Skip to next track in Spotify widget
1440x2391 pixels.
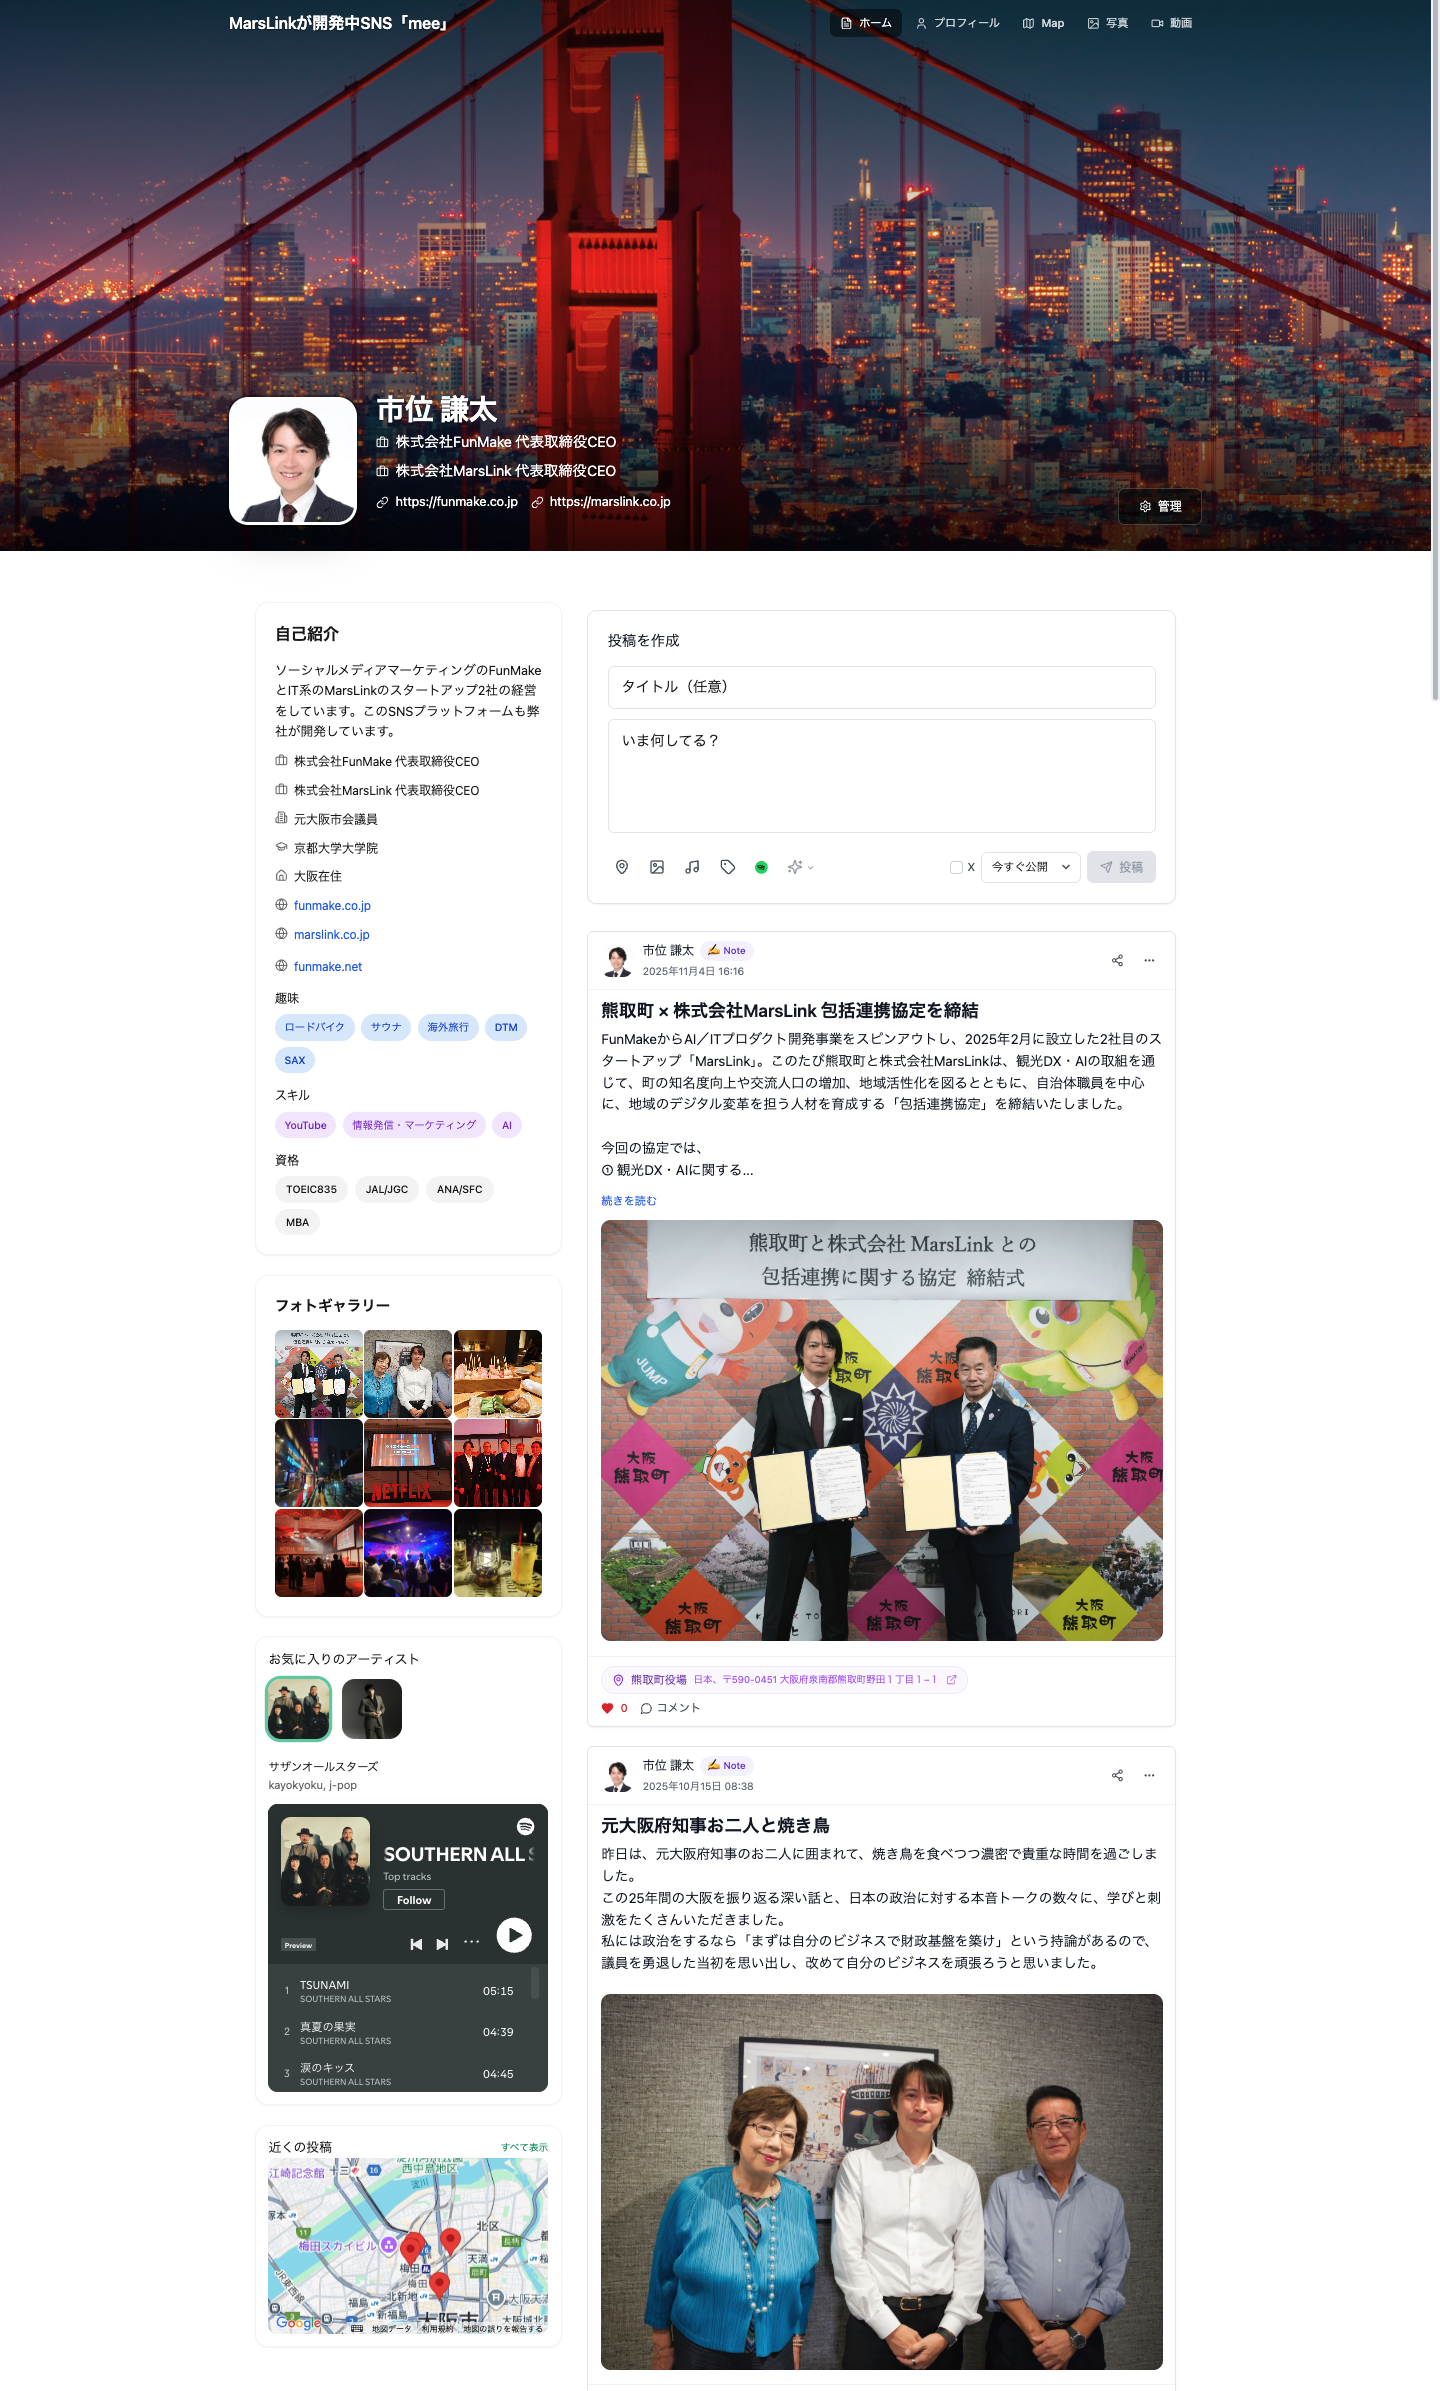coord(442,1944)
